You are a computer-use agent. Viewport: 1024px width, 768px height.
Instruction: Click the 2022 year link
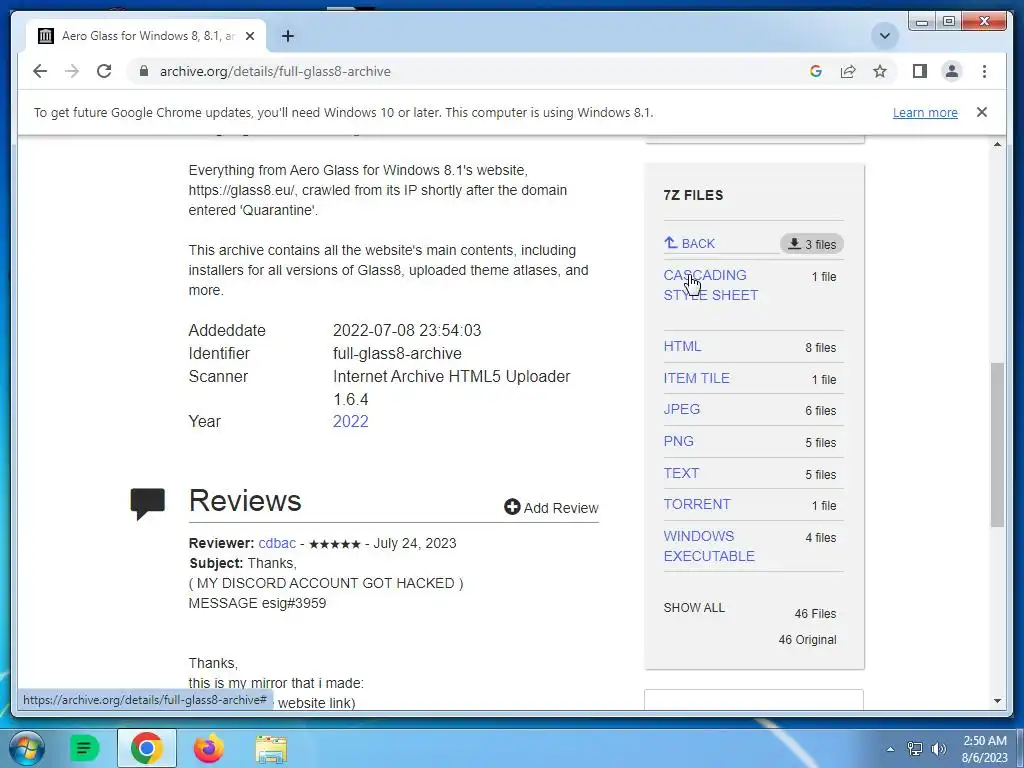[x=351, y=422]
